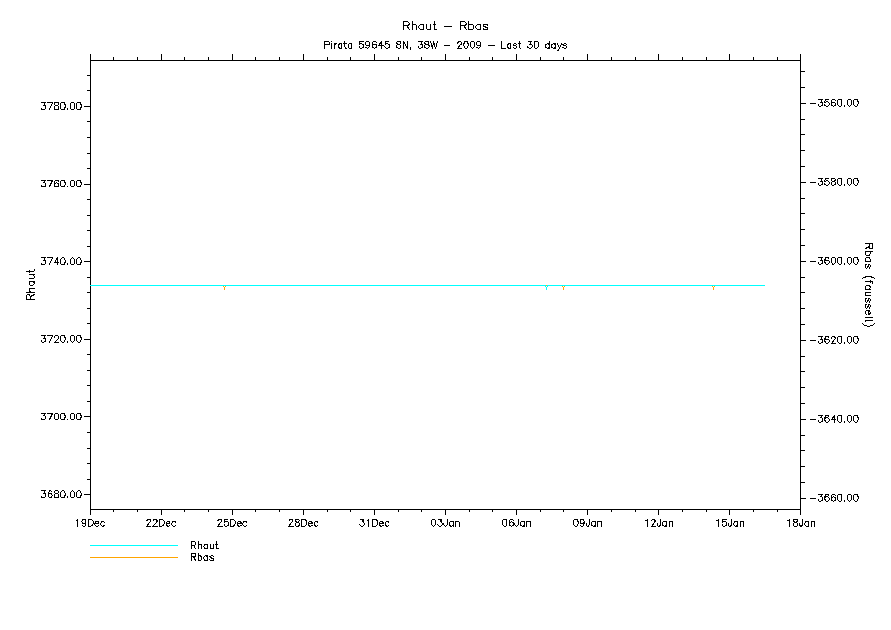Click the left axis label Rhaut
Viewport: 891px width, 630px height.
[31, 285]
